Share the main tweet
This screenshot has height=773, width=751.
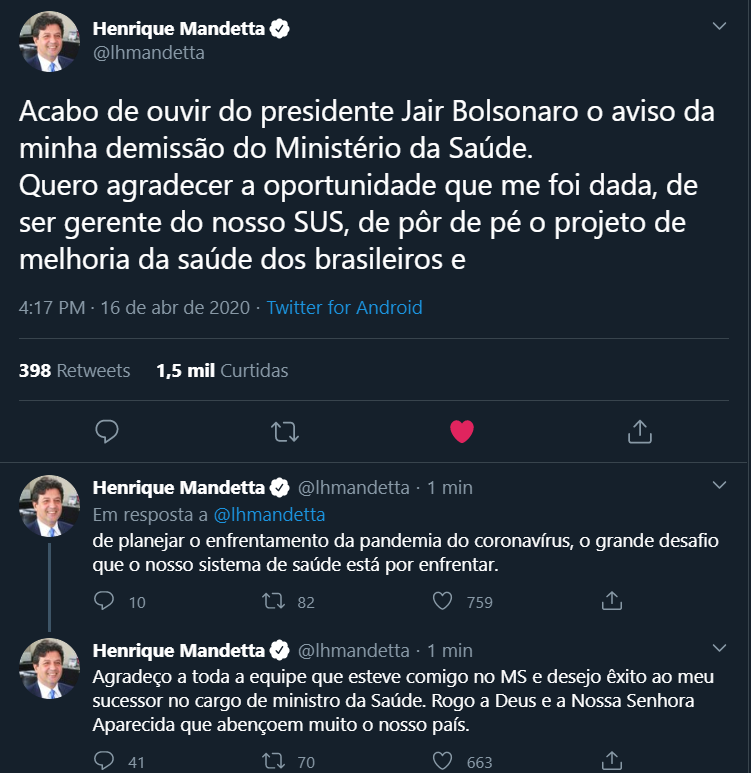[639, 431]
